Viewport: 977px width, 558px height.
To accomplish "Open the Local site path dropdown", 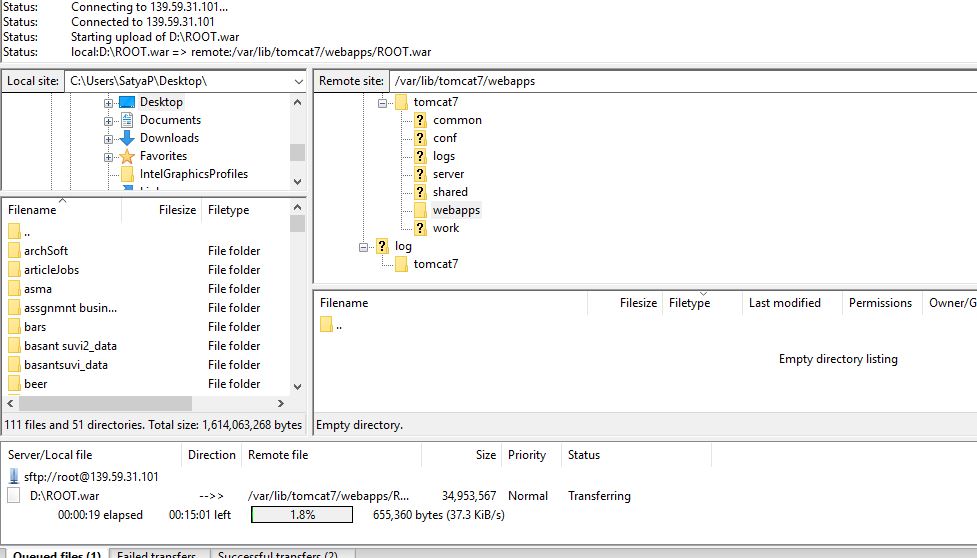I will pos(298,82).
